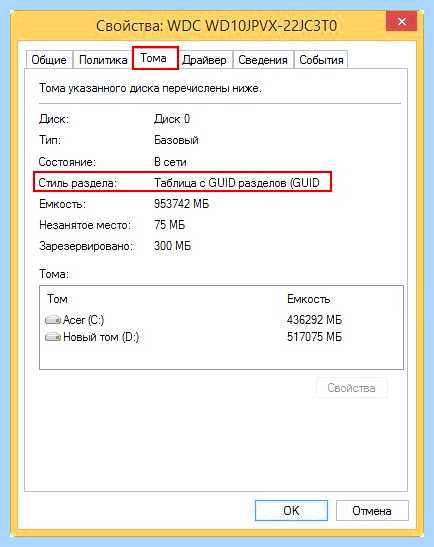Click the Емкость column header in list

[308, 299]
